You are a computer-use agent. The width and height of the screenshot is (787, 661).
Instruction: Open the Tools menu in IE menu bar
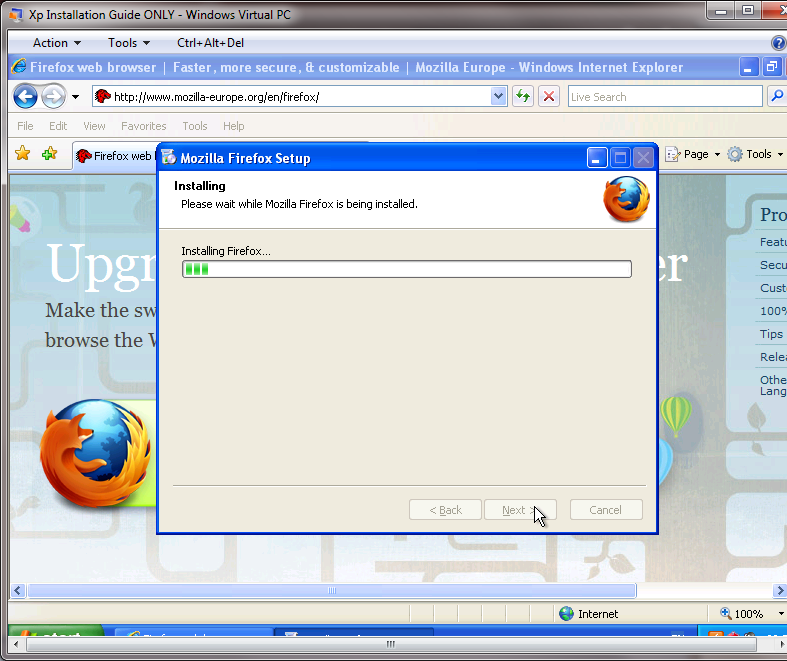tap(195, 126)
